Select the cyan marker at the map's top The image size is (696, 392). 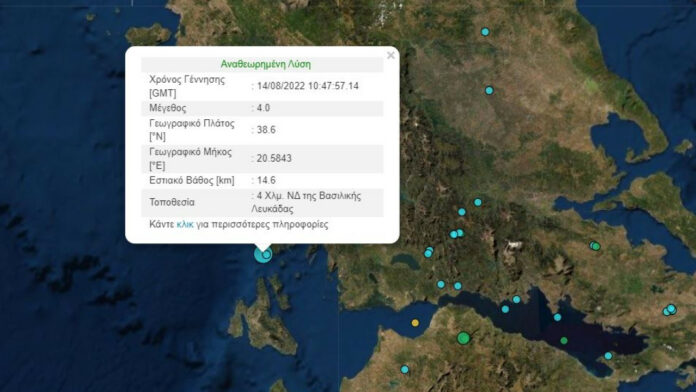pyautogui.click(x=485, y=32)
